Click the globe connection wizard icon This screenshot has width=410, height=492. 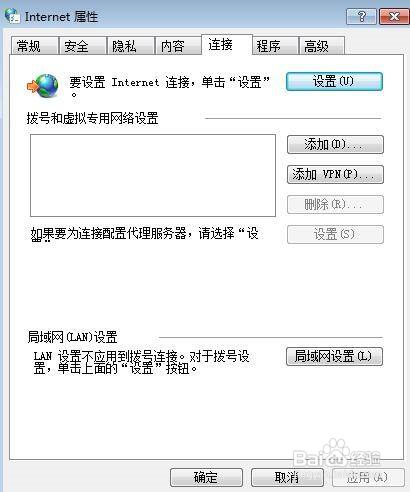click(43, 86)
